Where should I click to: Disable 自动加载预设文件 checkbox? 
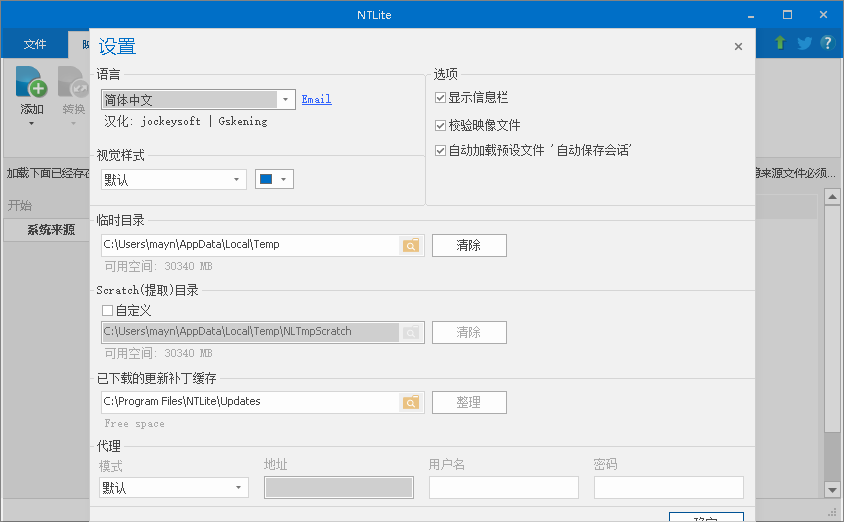[441, 151]
